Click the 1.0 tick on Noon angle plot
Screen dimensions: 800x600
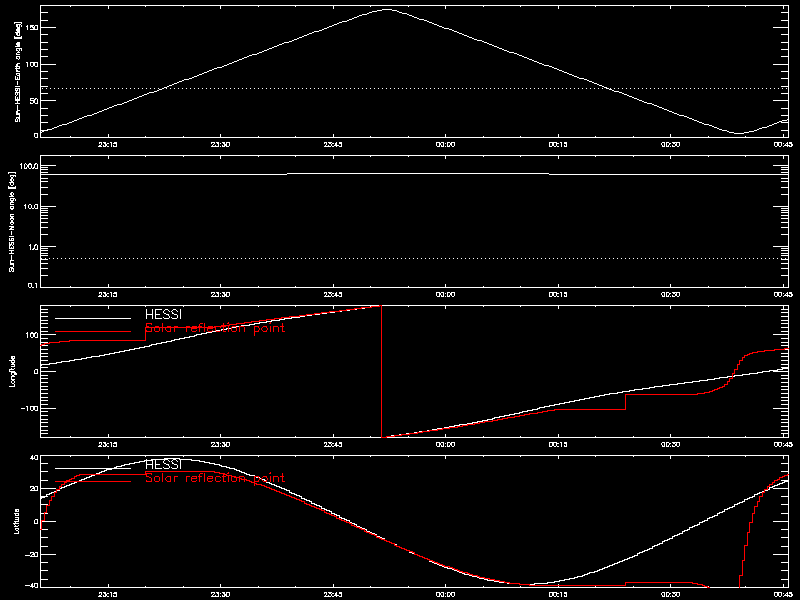(x=33, y=247)
